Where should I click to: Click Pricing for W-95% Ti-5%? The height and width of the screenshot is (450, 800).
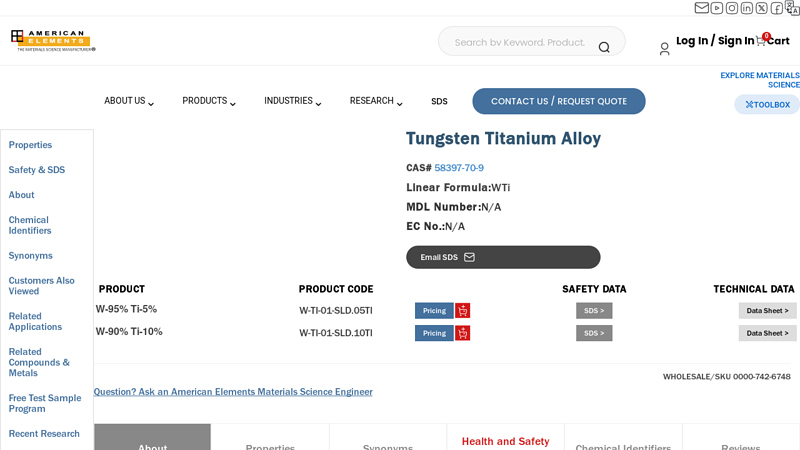click(x=434, y=311)
